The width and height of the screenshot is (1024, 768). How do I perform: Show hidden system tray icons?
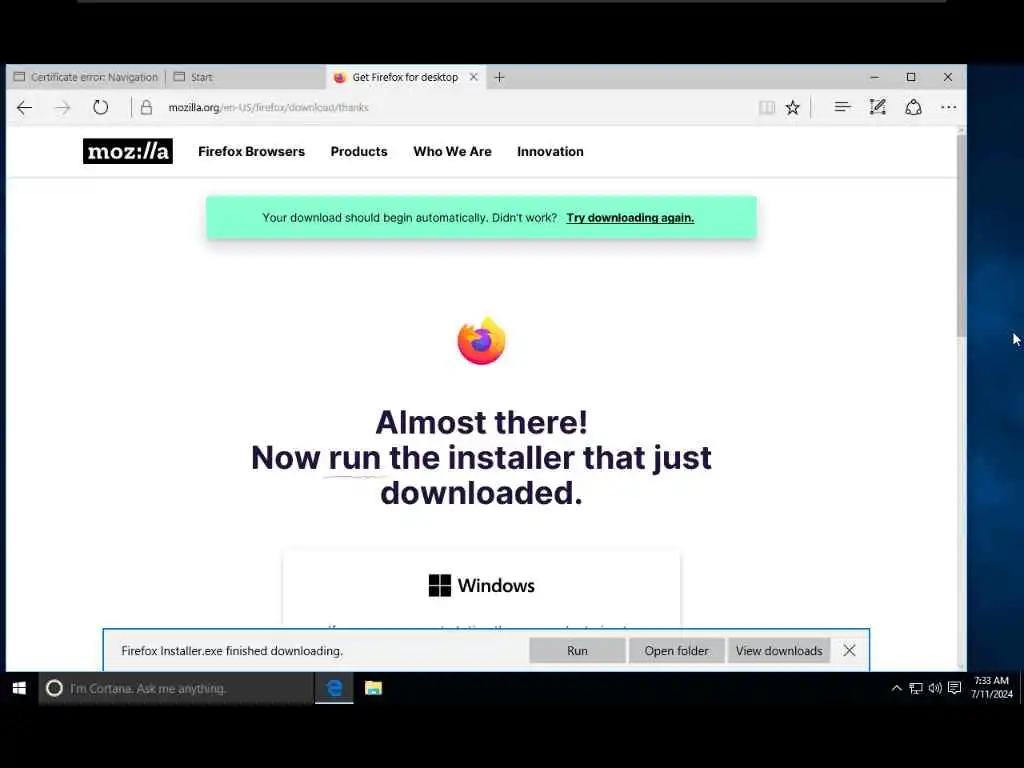tap(897, 688)
